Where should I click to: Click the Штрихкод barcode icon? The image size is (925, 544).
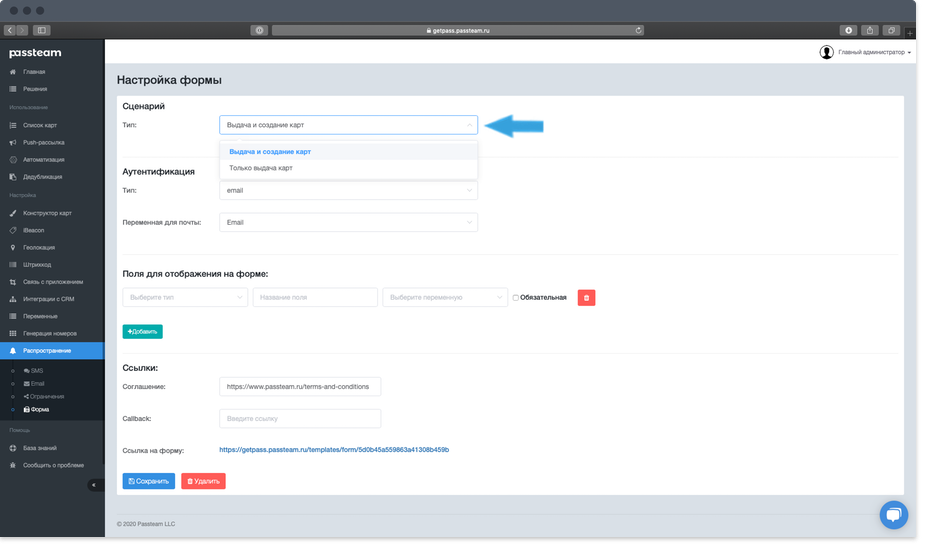tap(13, 265)
